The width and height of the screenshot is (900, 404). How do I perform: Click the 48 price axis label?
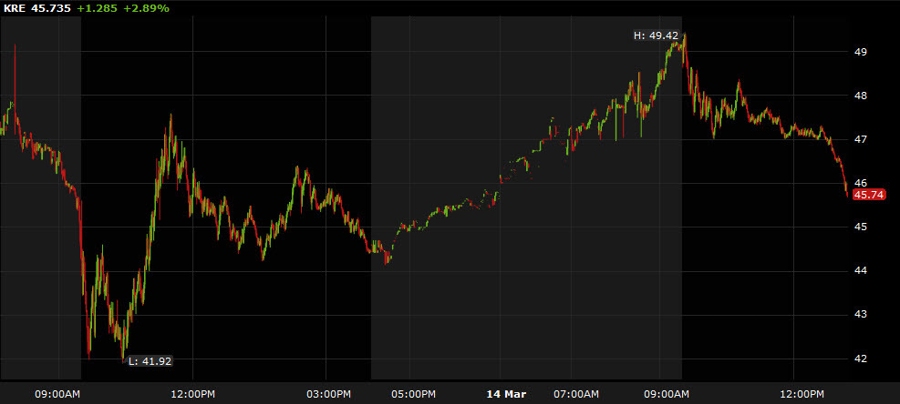tap(860, 95)
